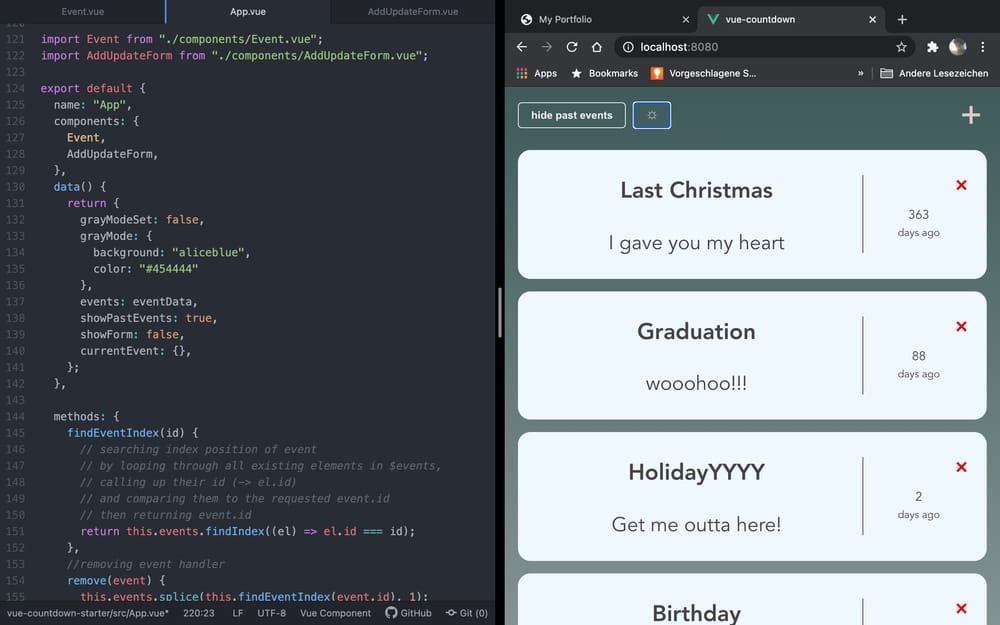Change the UTF-8 encoding setting

pos(272,613)
